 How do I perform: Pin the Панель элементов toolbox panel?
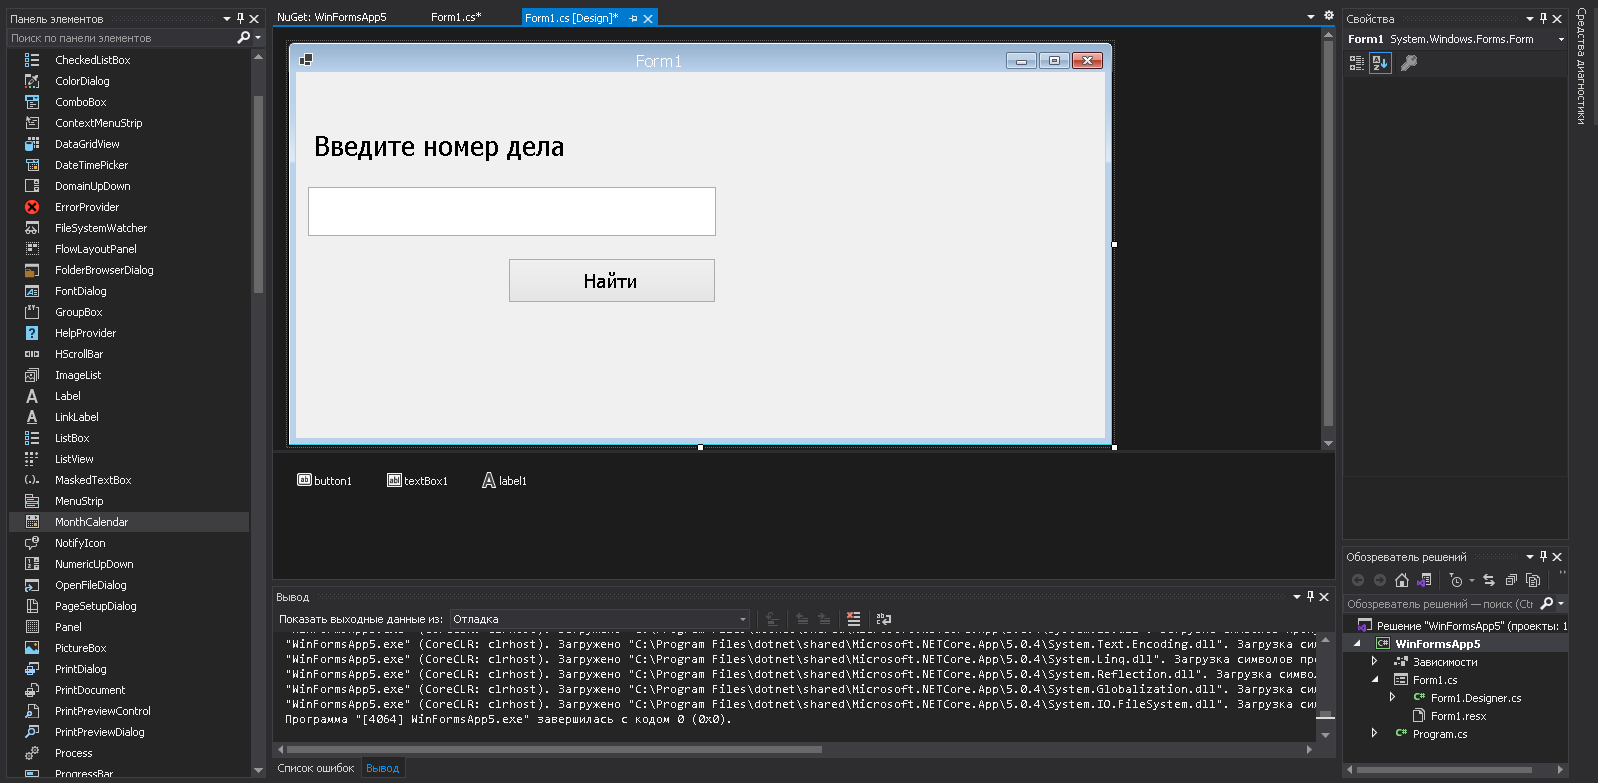(x=240, y=18)
